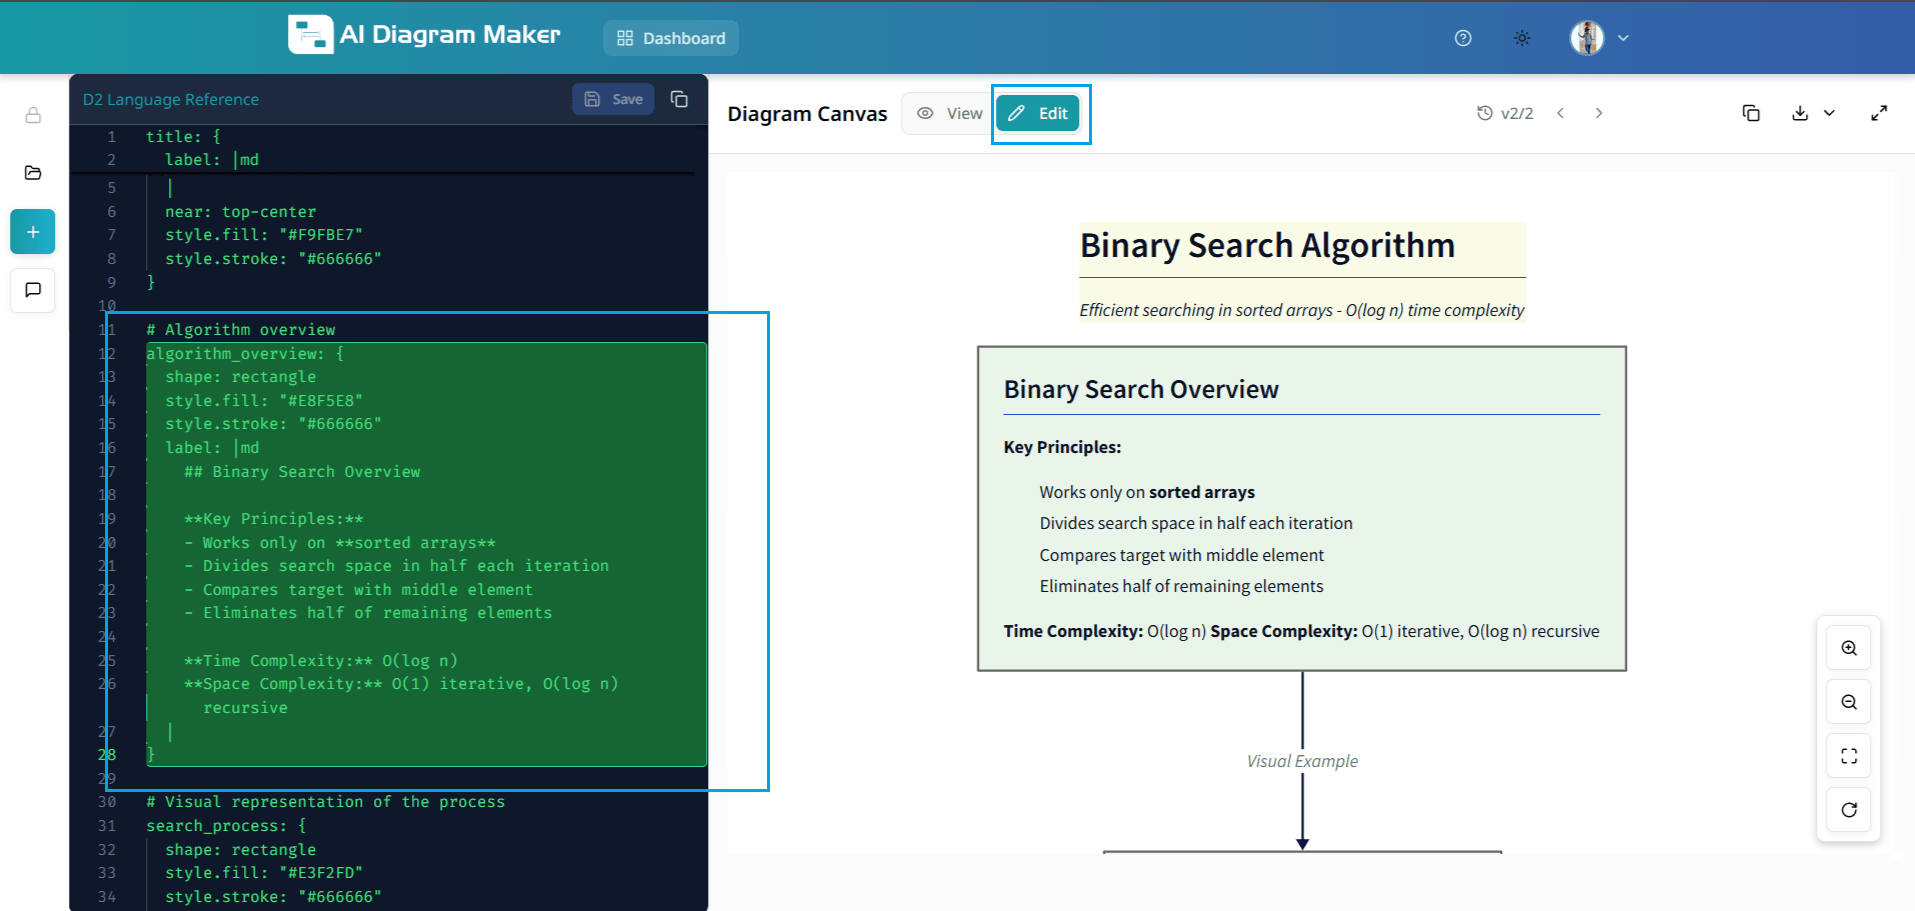Expand the download format options chevron

(1830, 113)
